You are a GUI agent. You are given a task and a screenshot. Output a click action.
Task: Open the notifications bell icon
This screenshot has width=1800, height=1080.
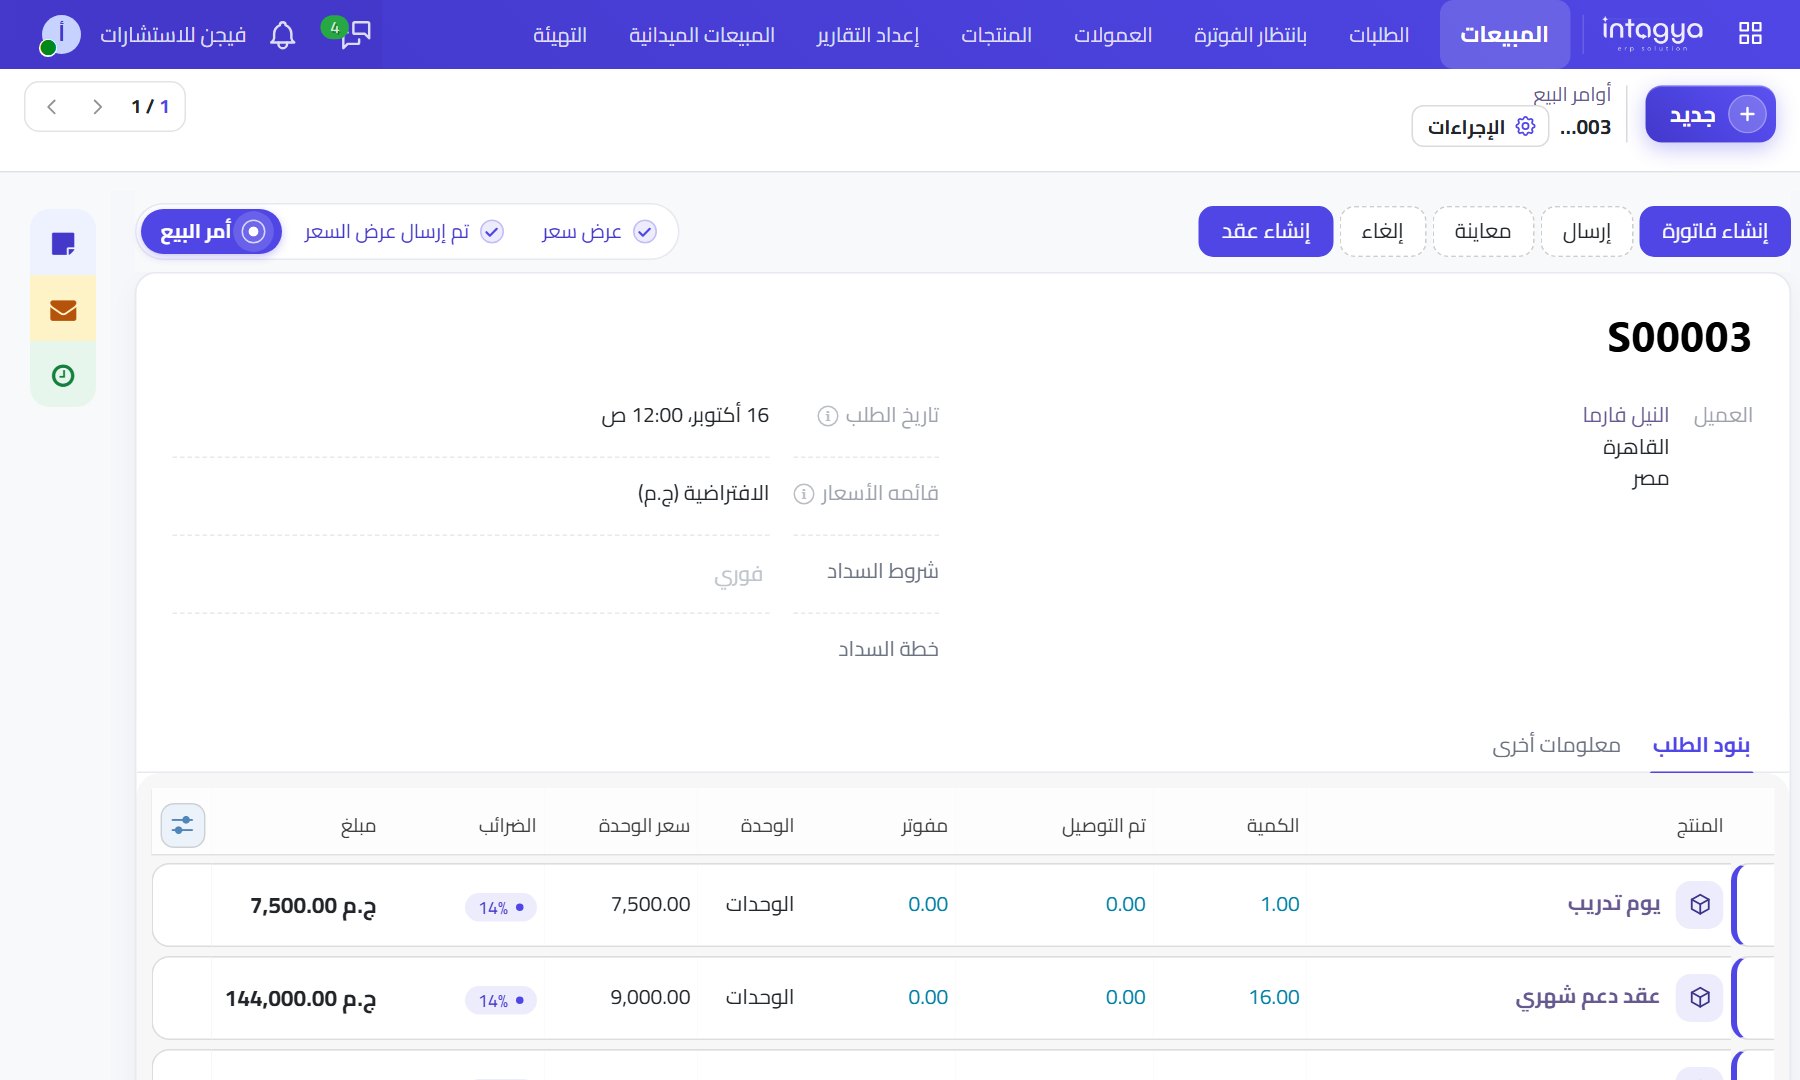(283, 35)
